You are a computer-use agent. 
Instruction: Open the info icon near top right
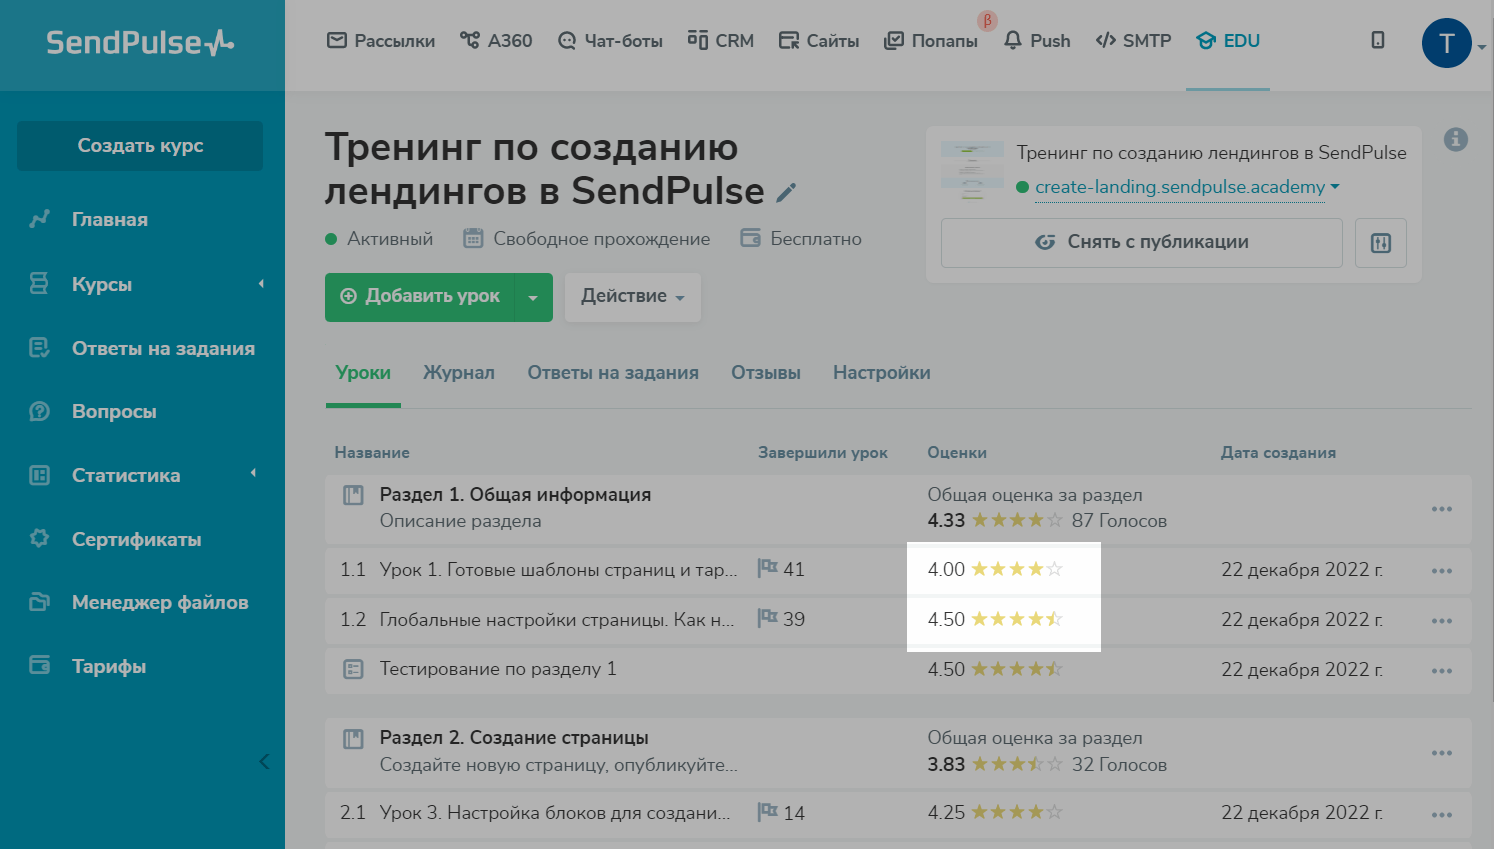[x=1456, y=140]
